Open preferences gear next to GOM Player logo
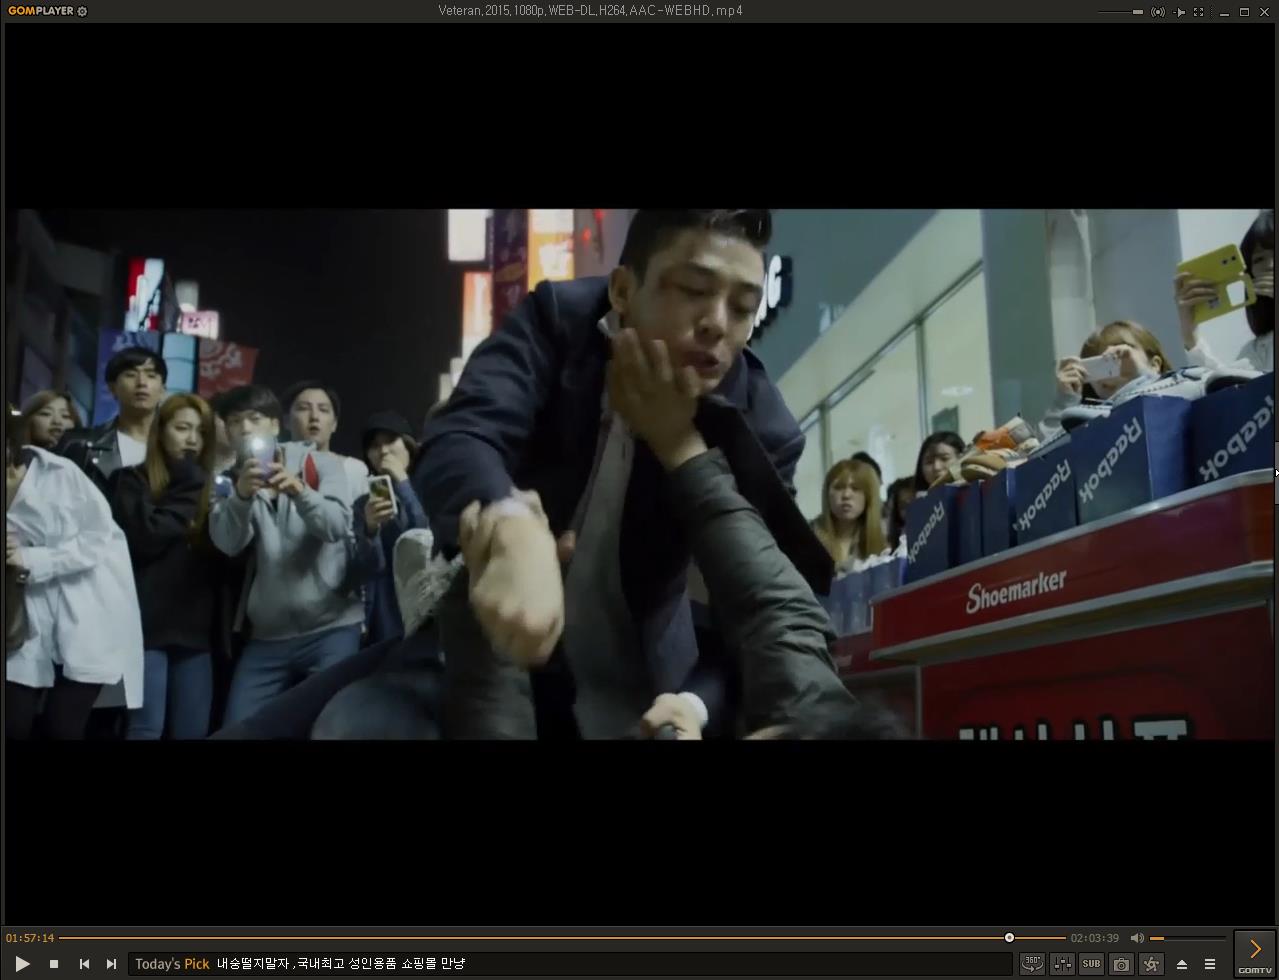 pos(82,12)
